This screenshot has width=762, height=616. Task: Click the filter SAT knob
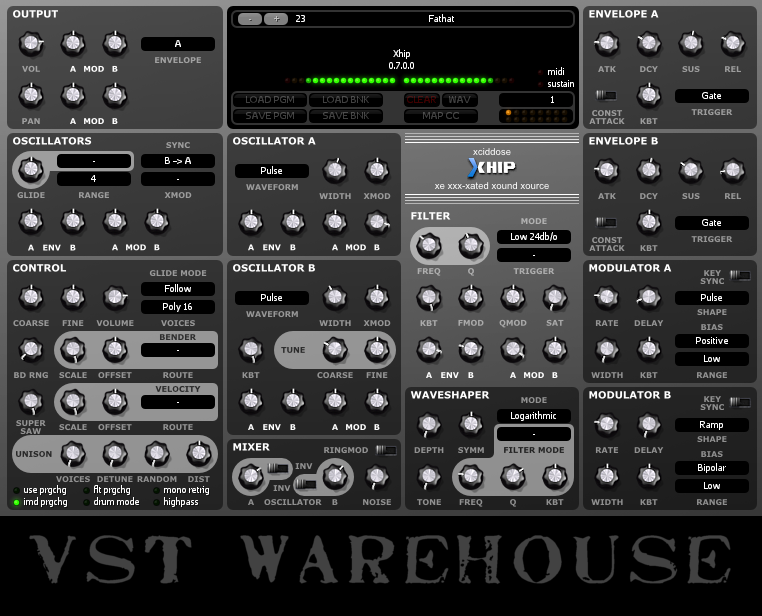(x=554, y=297)
